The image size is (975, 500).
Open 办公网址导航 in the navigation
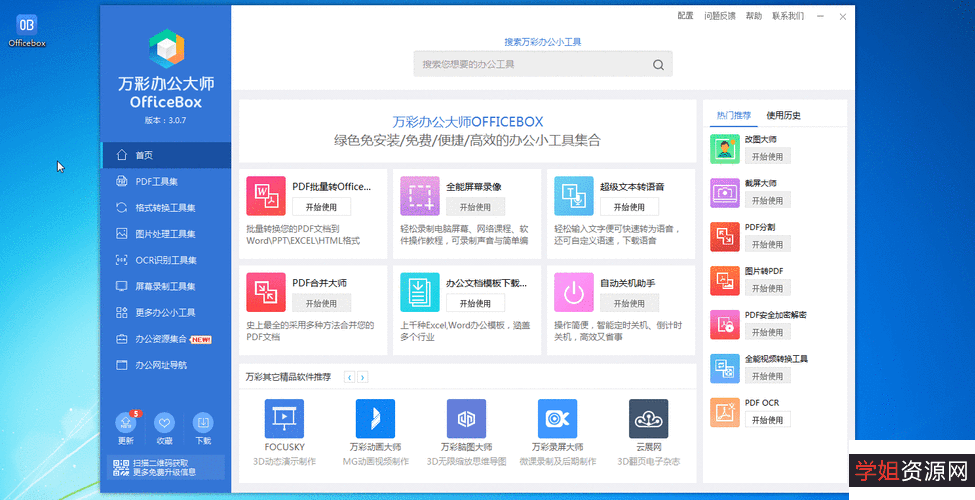[x=165, y=365]
